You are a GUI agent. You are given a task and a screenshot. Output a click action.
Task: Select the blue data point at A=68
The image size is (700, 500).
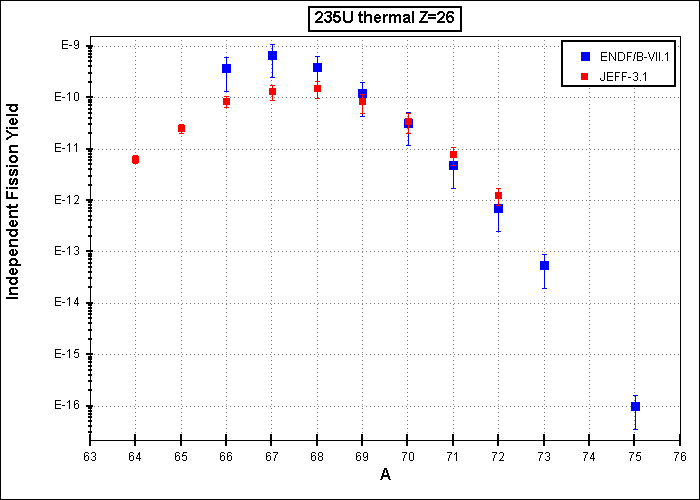point(317,67)
